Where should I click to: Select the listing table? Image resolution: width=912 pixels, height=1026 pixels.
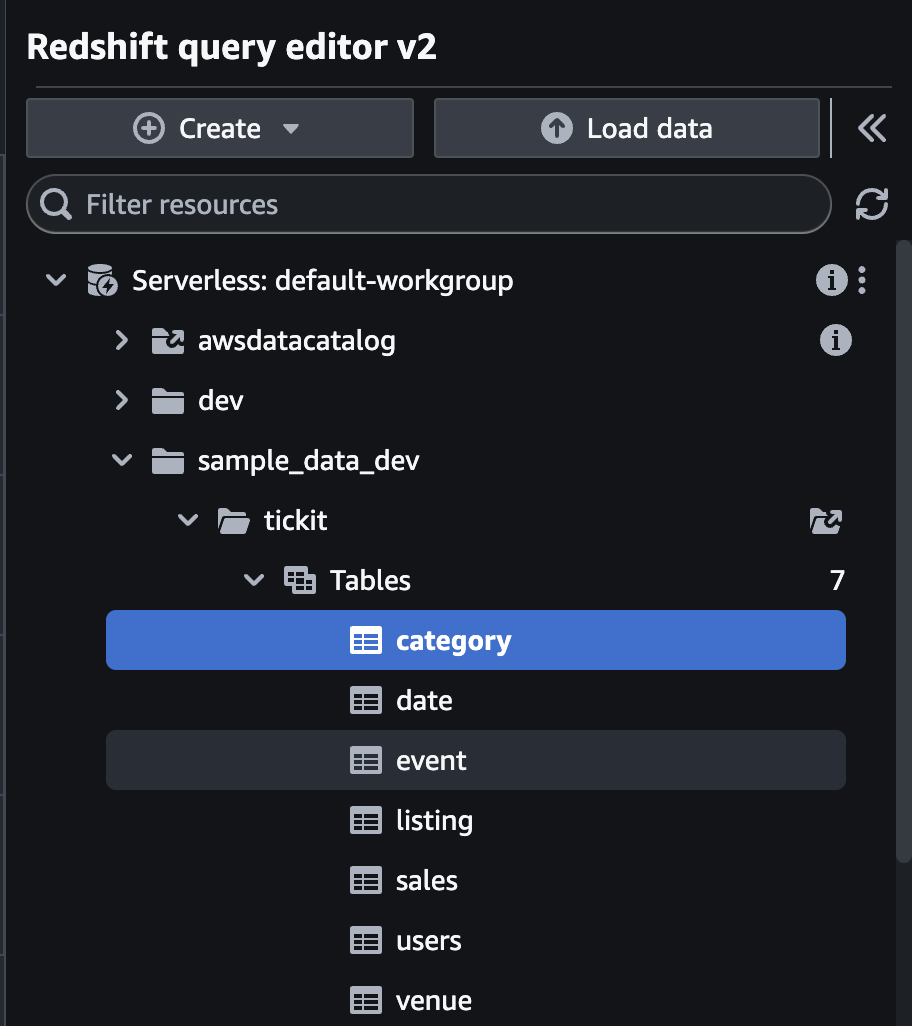pyautogui.click(x=476, y=821)
